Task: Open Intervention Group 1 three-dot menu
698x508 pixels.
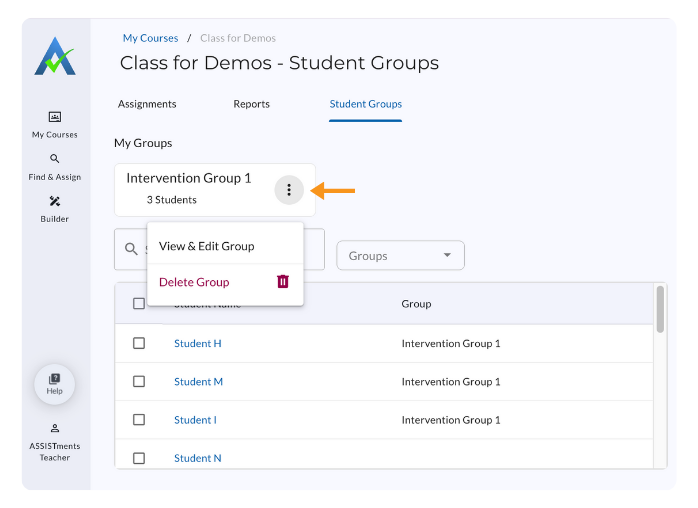Action: click(289, 189)
